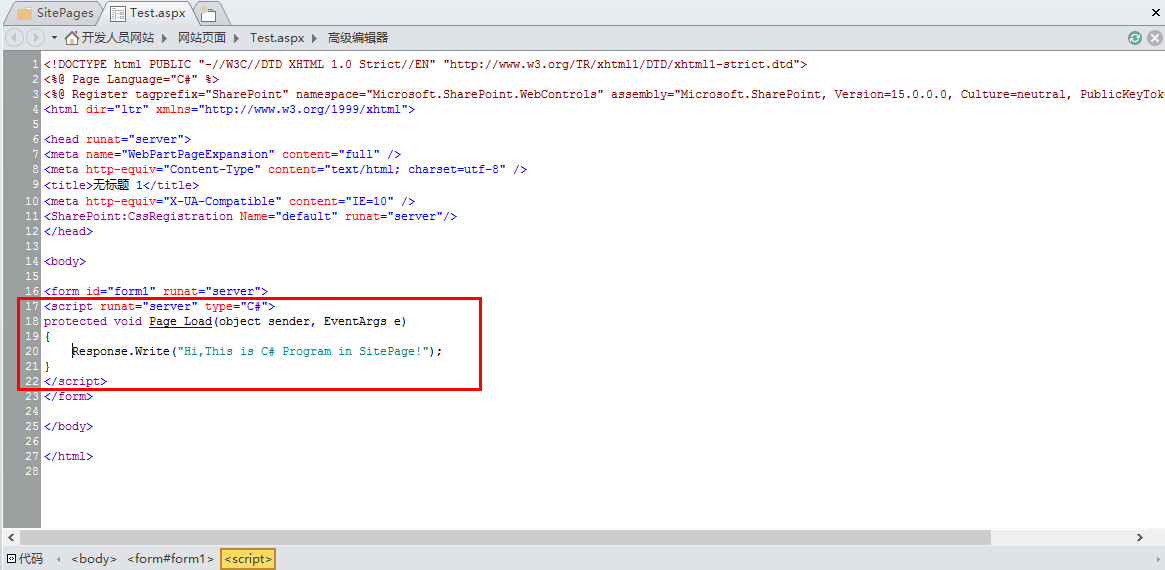This screenshot has height=570, width=1165.
Task: Click the <body> tag on line 14
Action: [x=65, y=262]
